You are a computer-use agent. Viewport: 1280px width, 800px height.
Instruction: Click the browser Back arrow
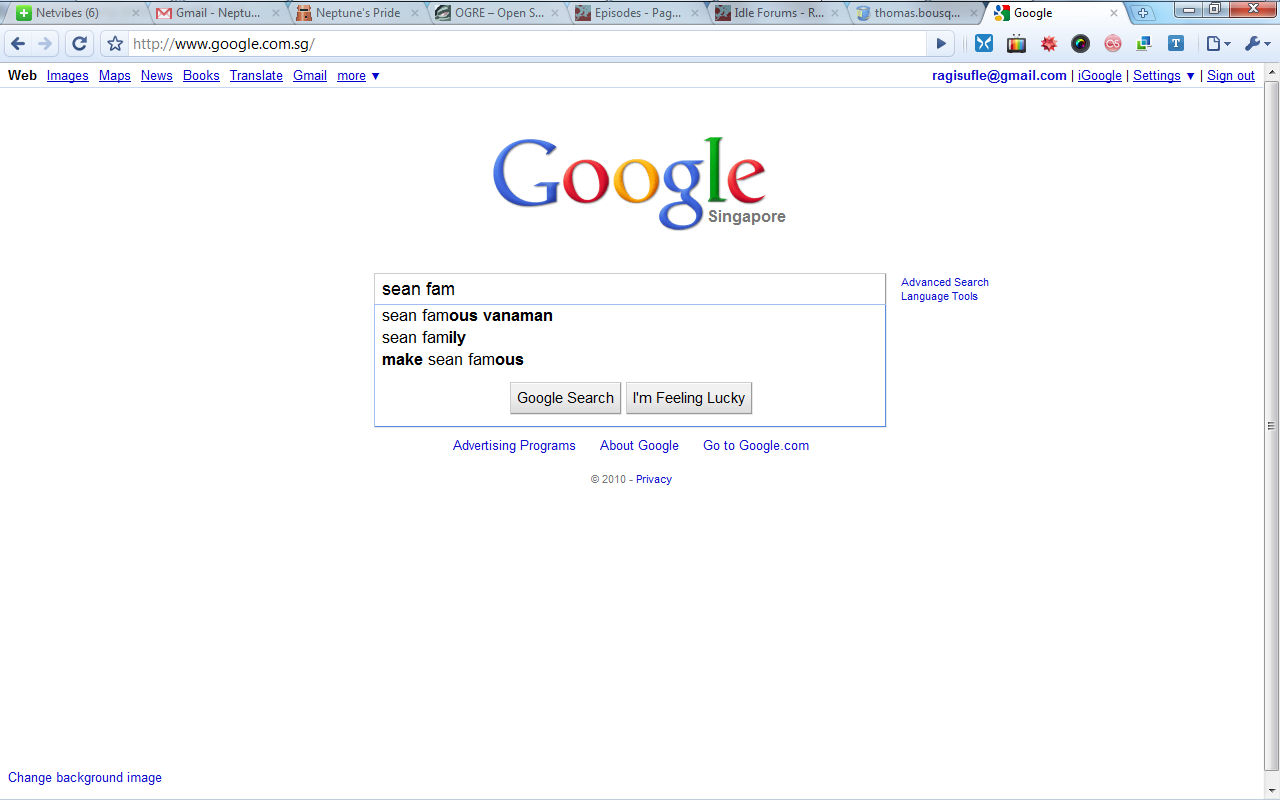[18, 44]
